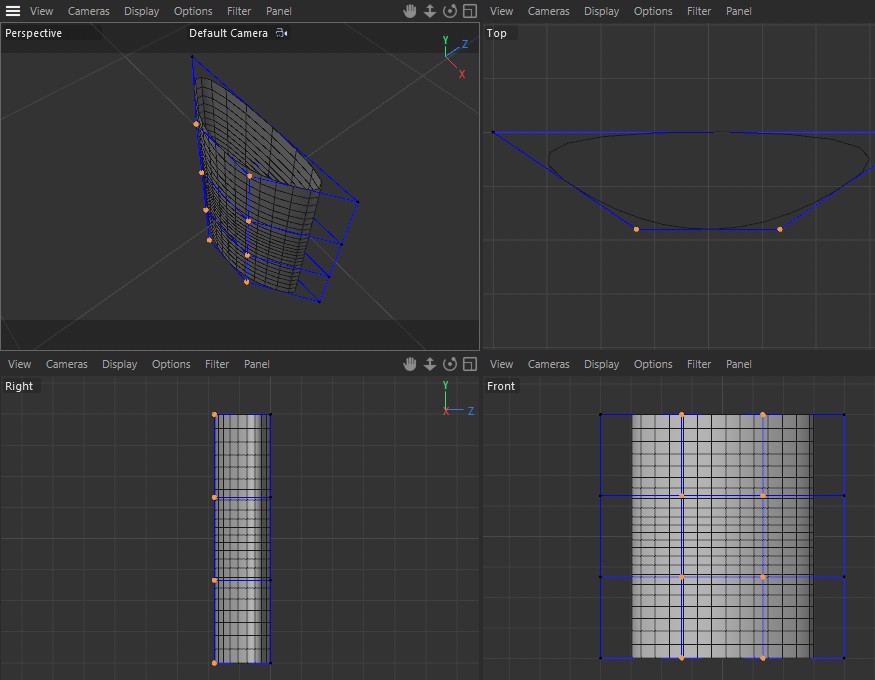Click the Right viewport label
This screenshot has width=875, height=680.
(x=19, y=386)
